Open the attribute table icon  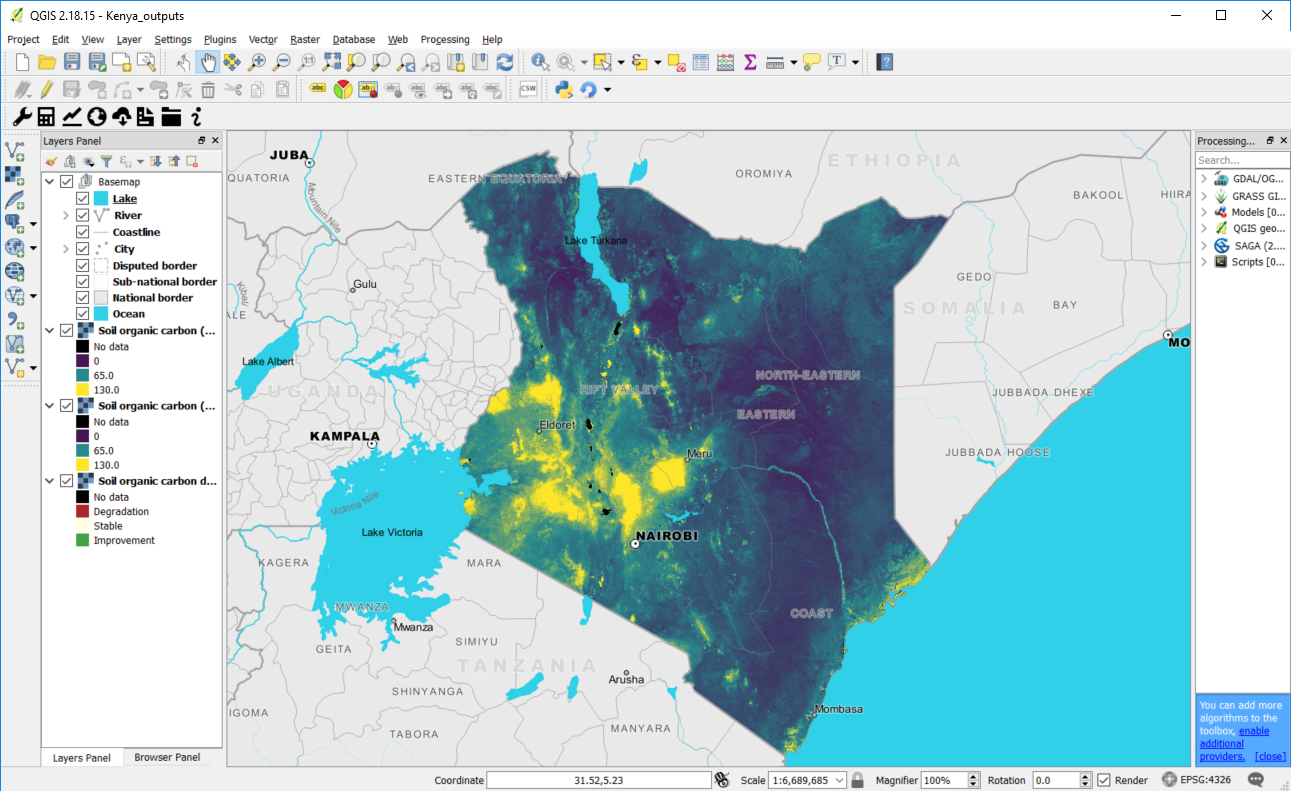tap(701, 62)
